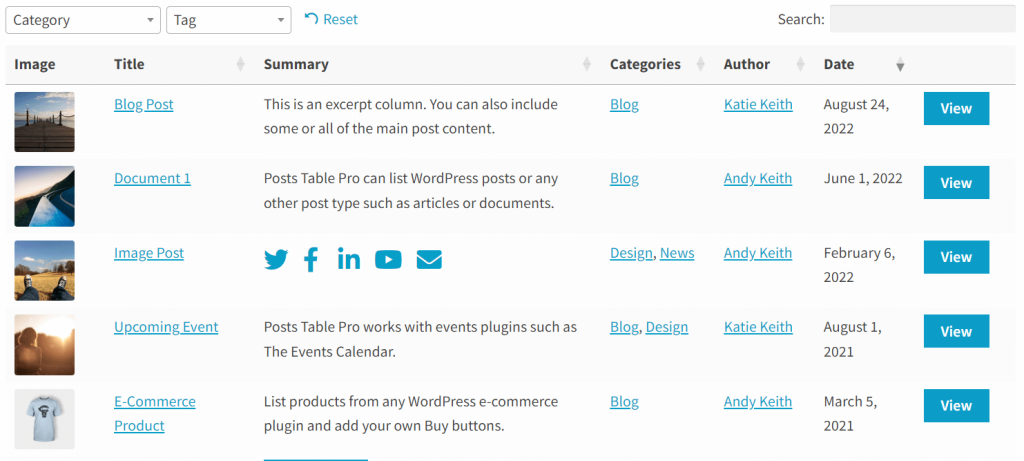The image size is (1024, 461).
Task: Open the Blog Post title link
Action: coord(144,104)
